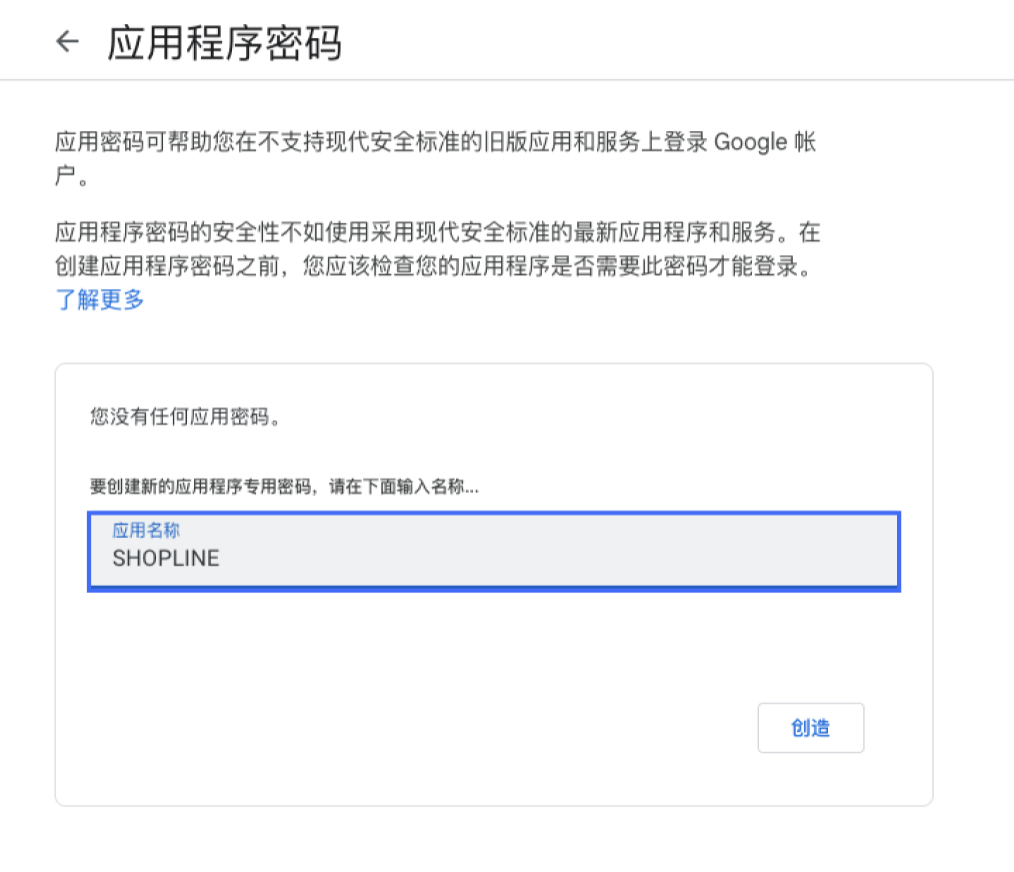1014x872 pixels.
Task: Select the 了解更多 hyperlink text
Action: [x=98, y=299]
